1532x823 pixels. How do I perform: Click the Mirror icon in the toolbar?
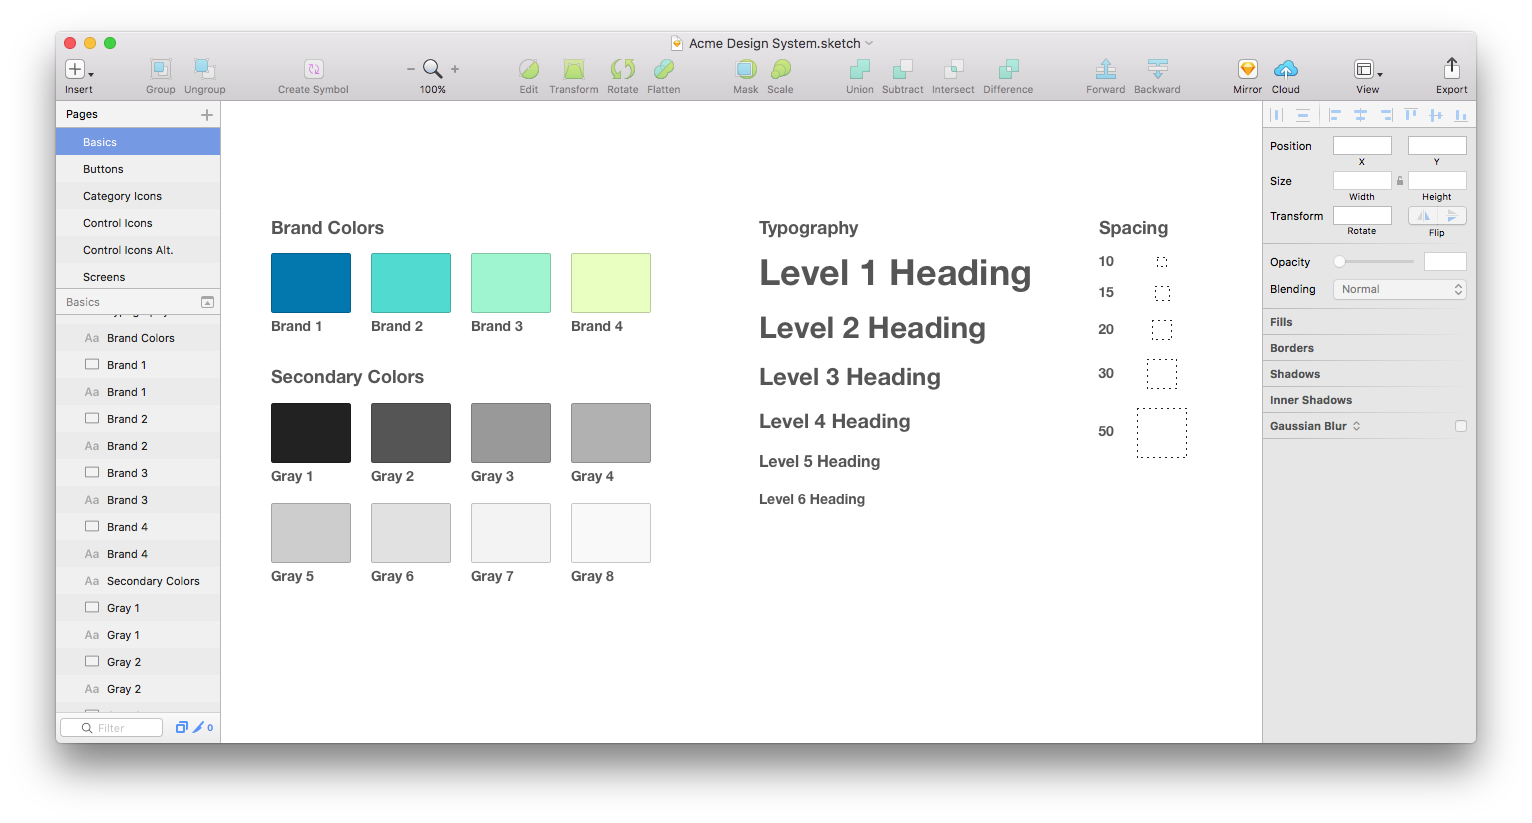tap(1247, 68)
